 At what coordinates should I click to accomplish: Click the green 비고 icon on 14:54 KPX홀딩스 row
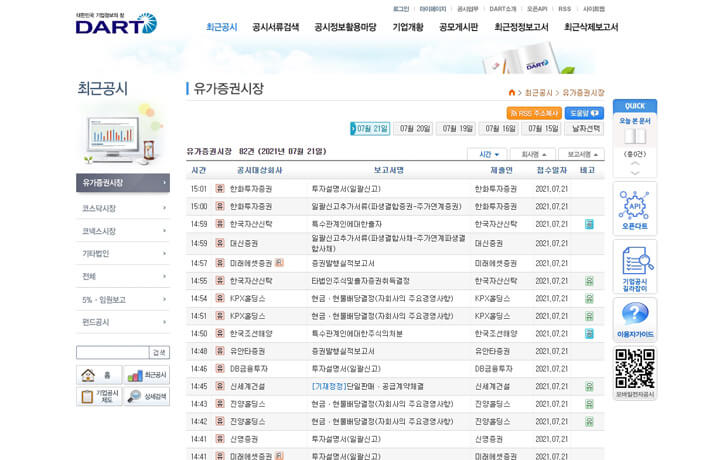point(589,298)
